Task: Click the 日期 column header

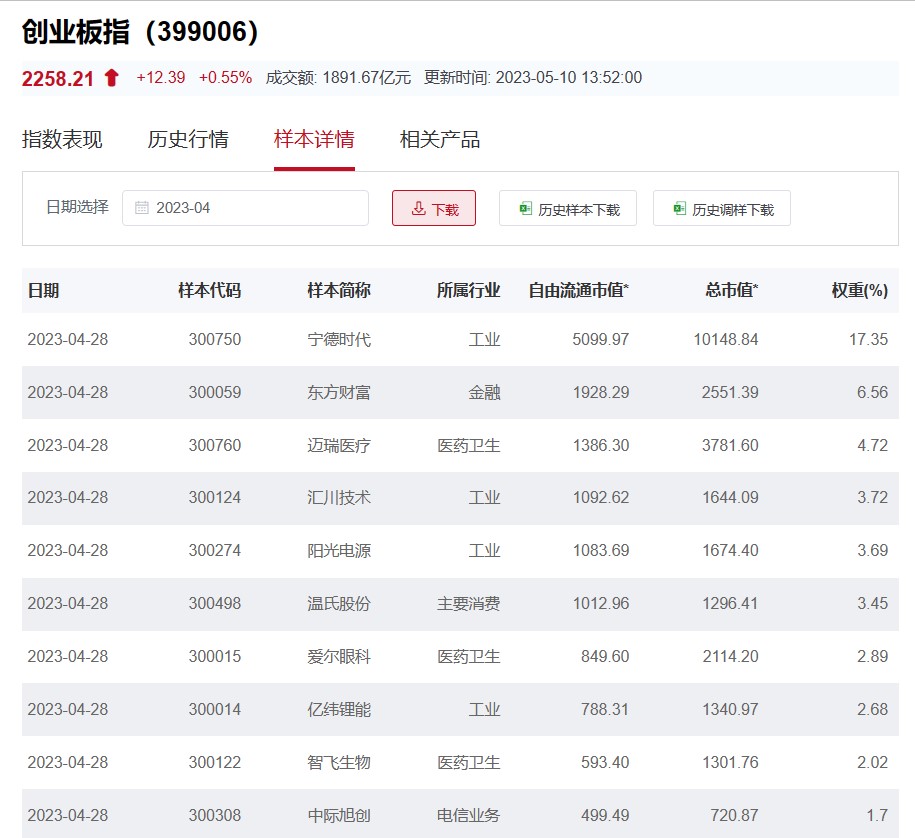Action: 43,290
